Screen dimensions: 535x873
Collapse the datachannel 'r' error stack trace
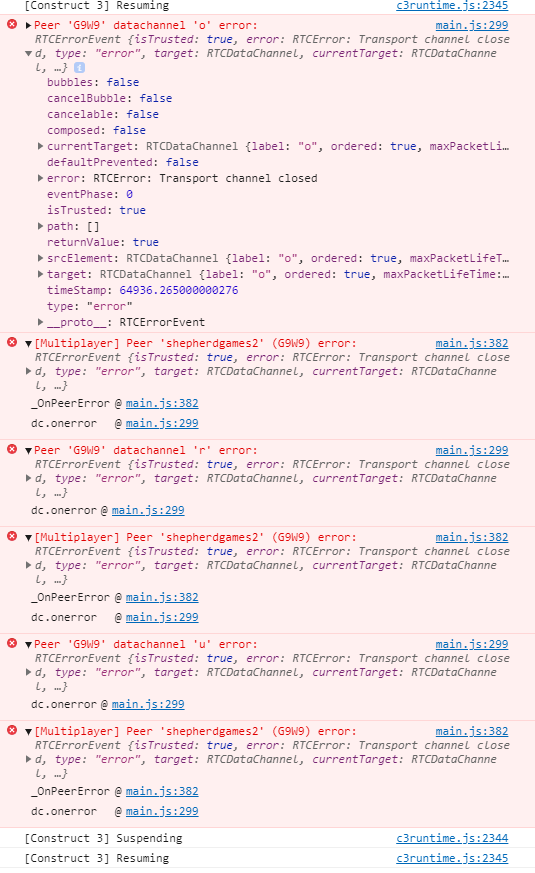[28, 450]
